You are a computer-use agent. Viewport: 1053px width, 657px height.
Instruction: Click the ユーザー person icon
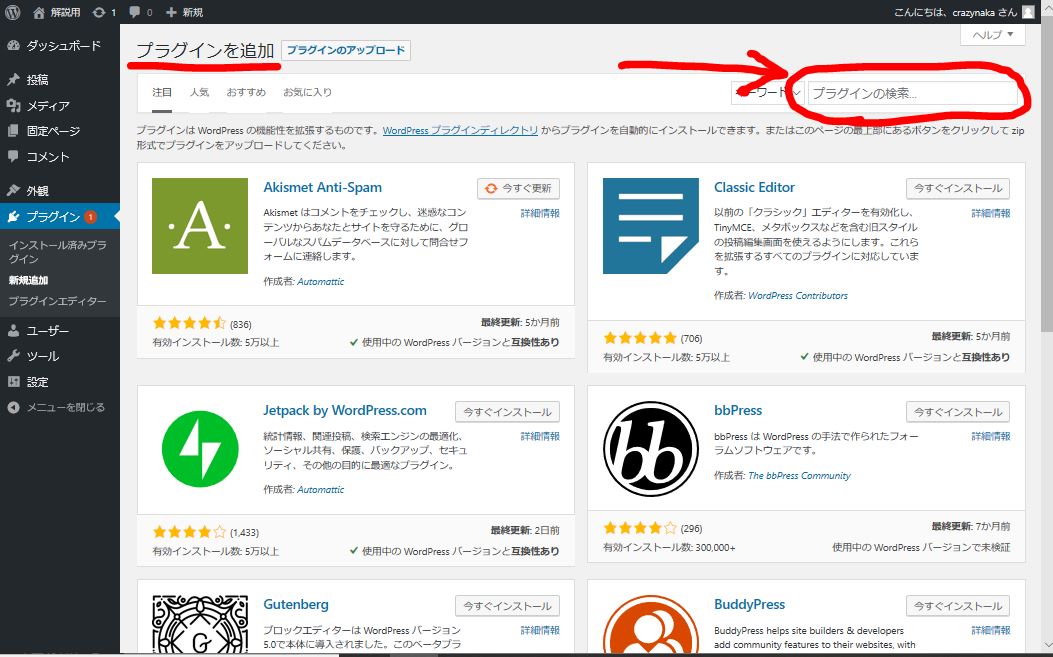pyautogui.click(x=13, y=331)
